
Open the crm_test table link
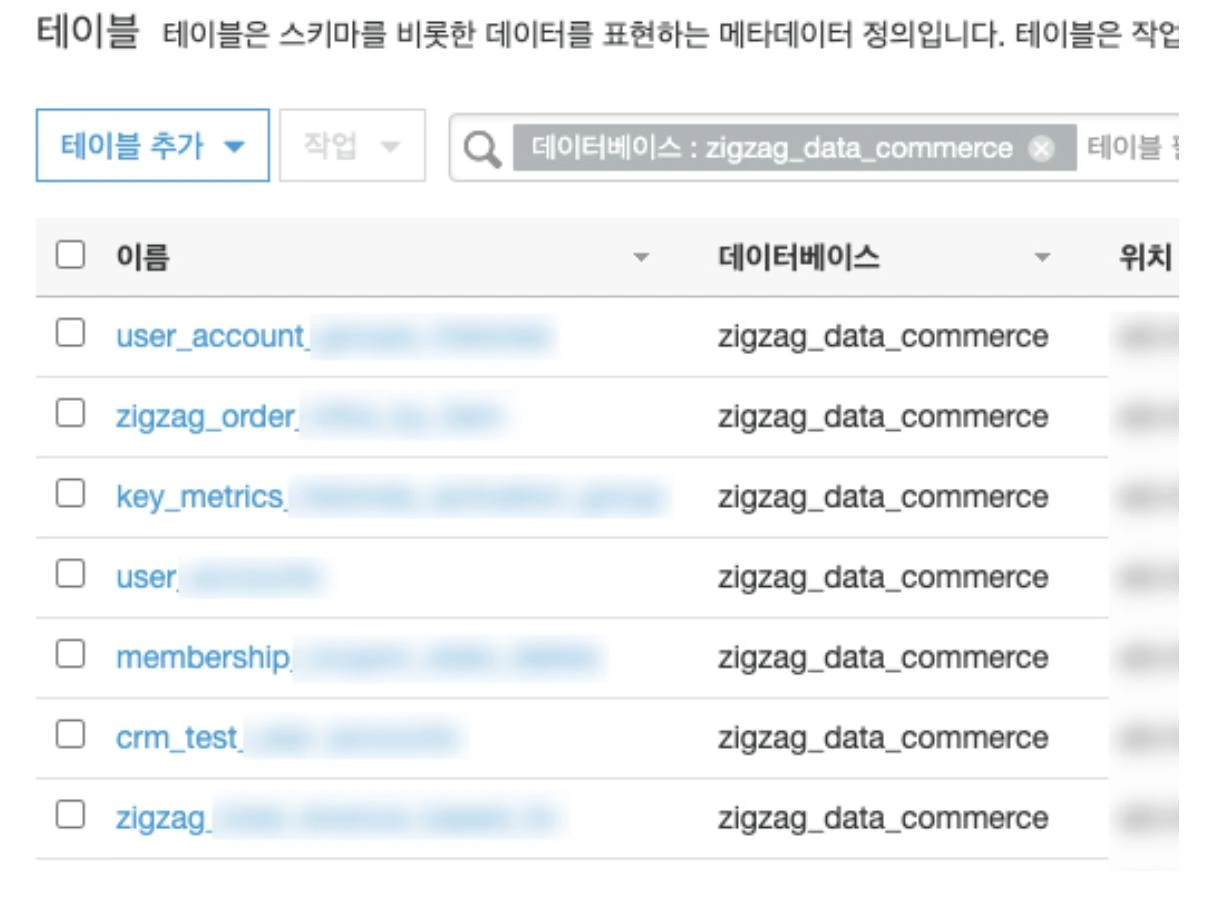pyautogui.click(x=287, y=738)
